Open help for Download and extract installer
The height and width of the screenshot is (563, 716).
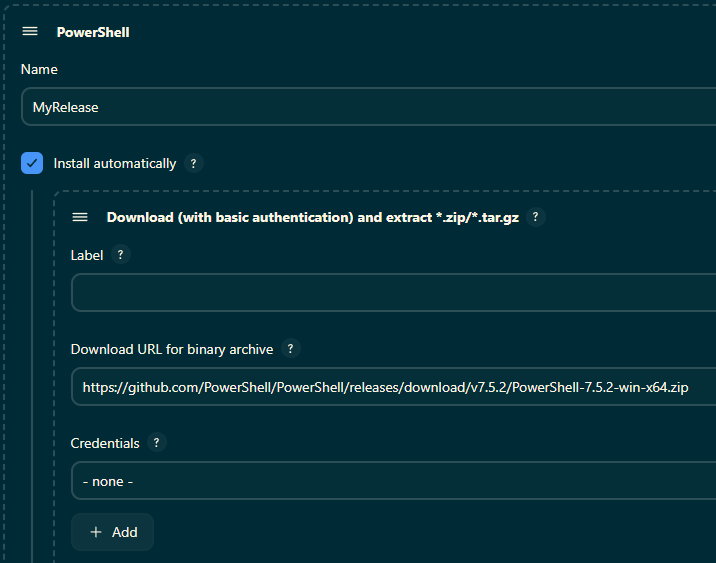[x=536, y=217]
